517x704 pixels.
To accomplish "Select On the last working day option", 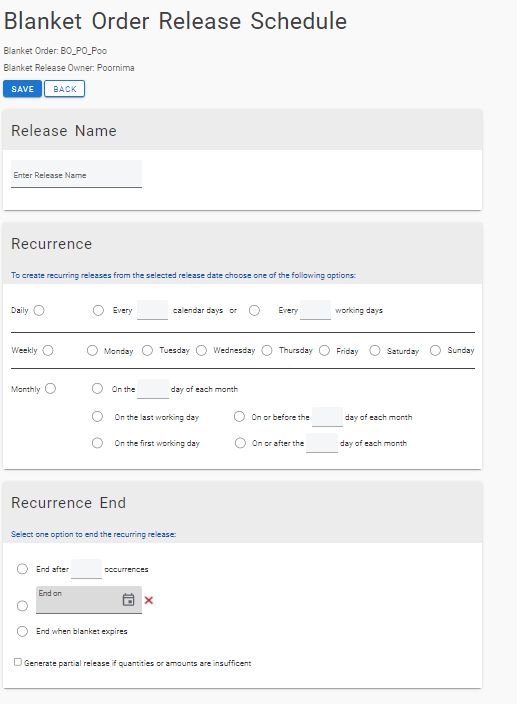I will tap(97, 417).
